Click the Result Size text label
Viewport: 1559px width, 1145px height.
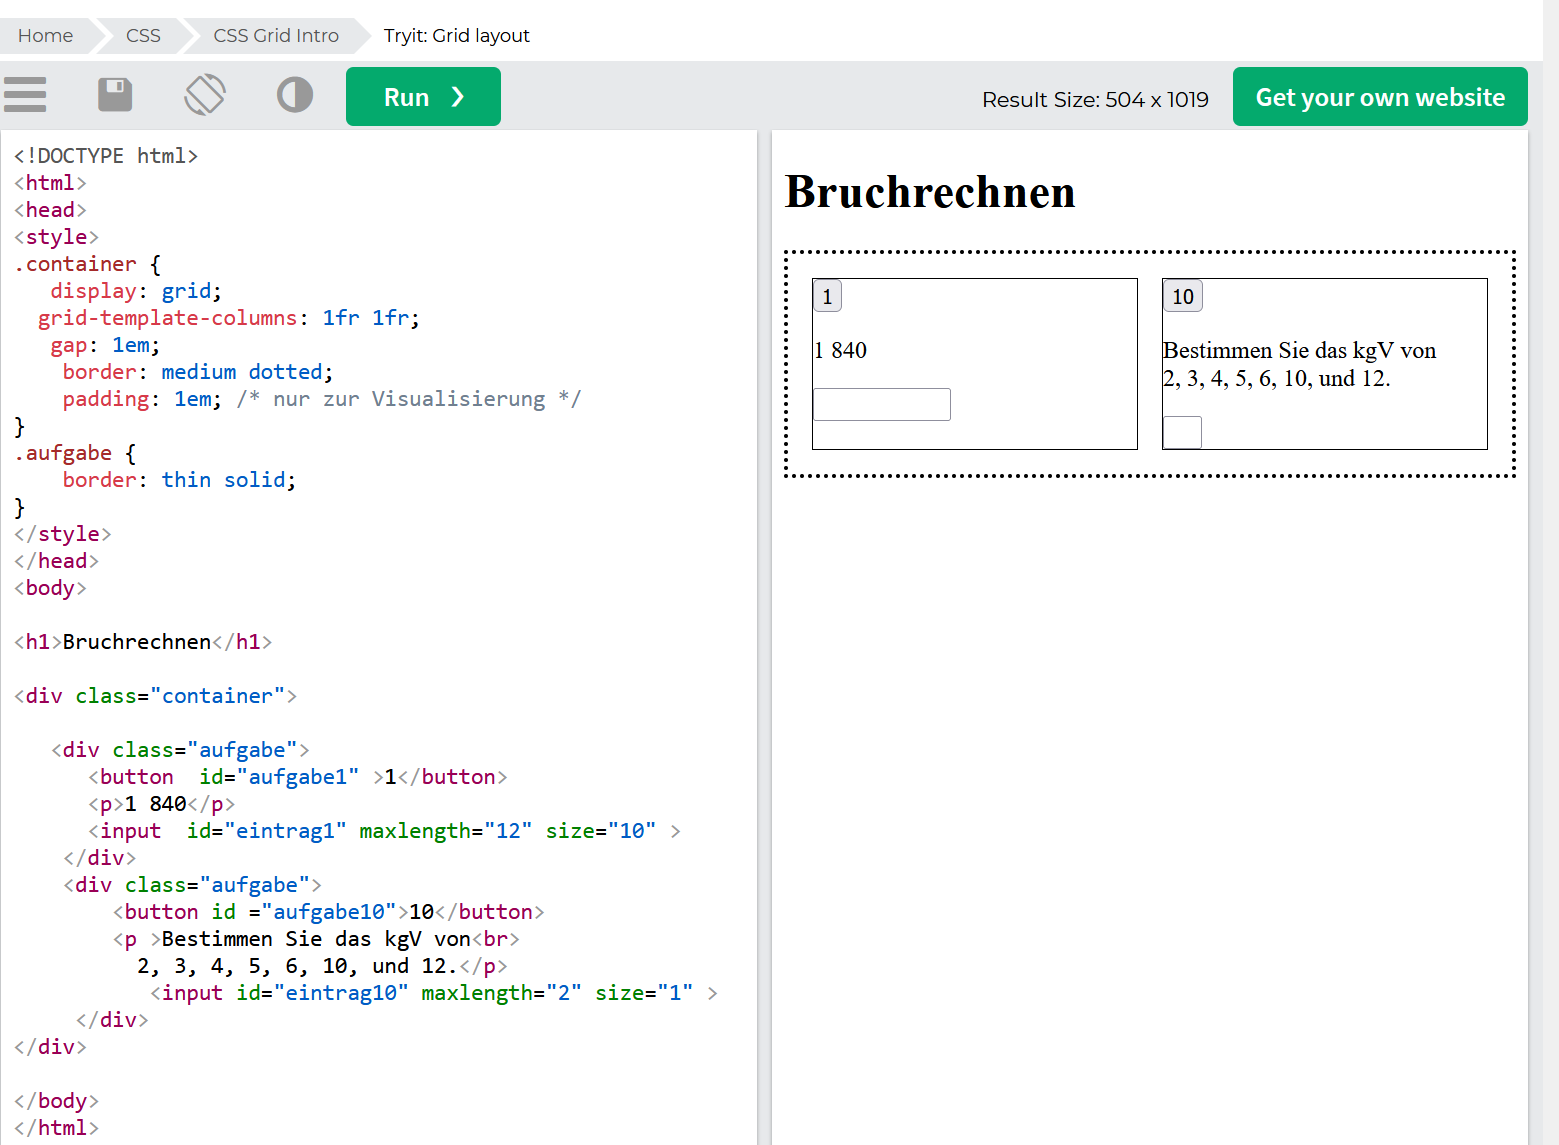pos(1094,100)
